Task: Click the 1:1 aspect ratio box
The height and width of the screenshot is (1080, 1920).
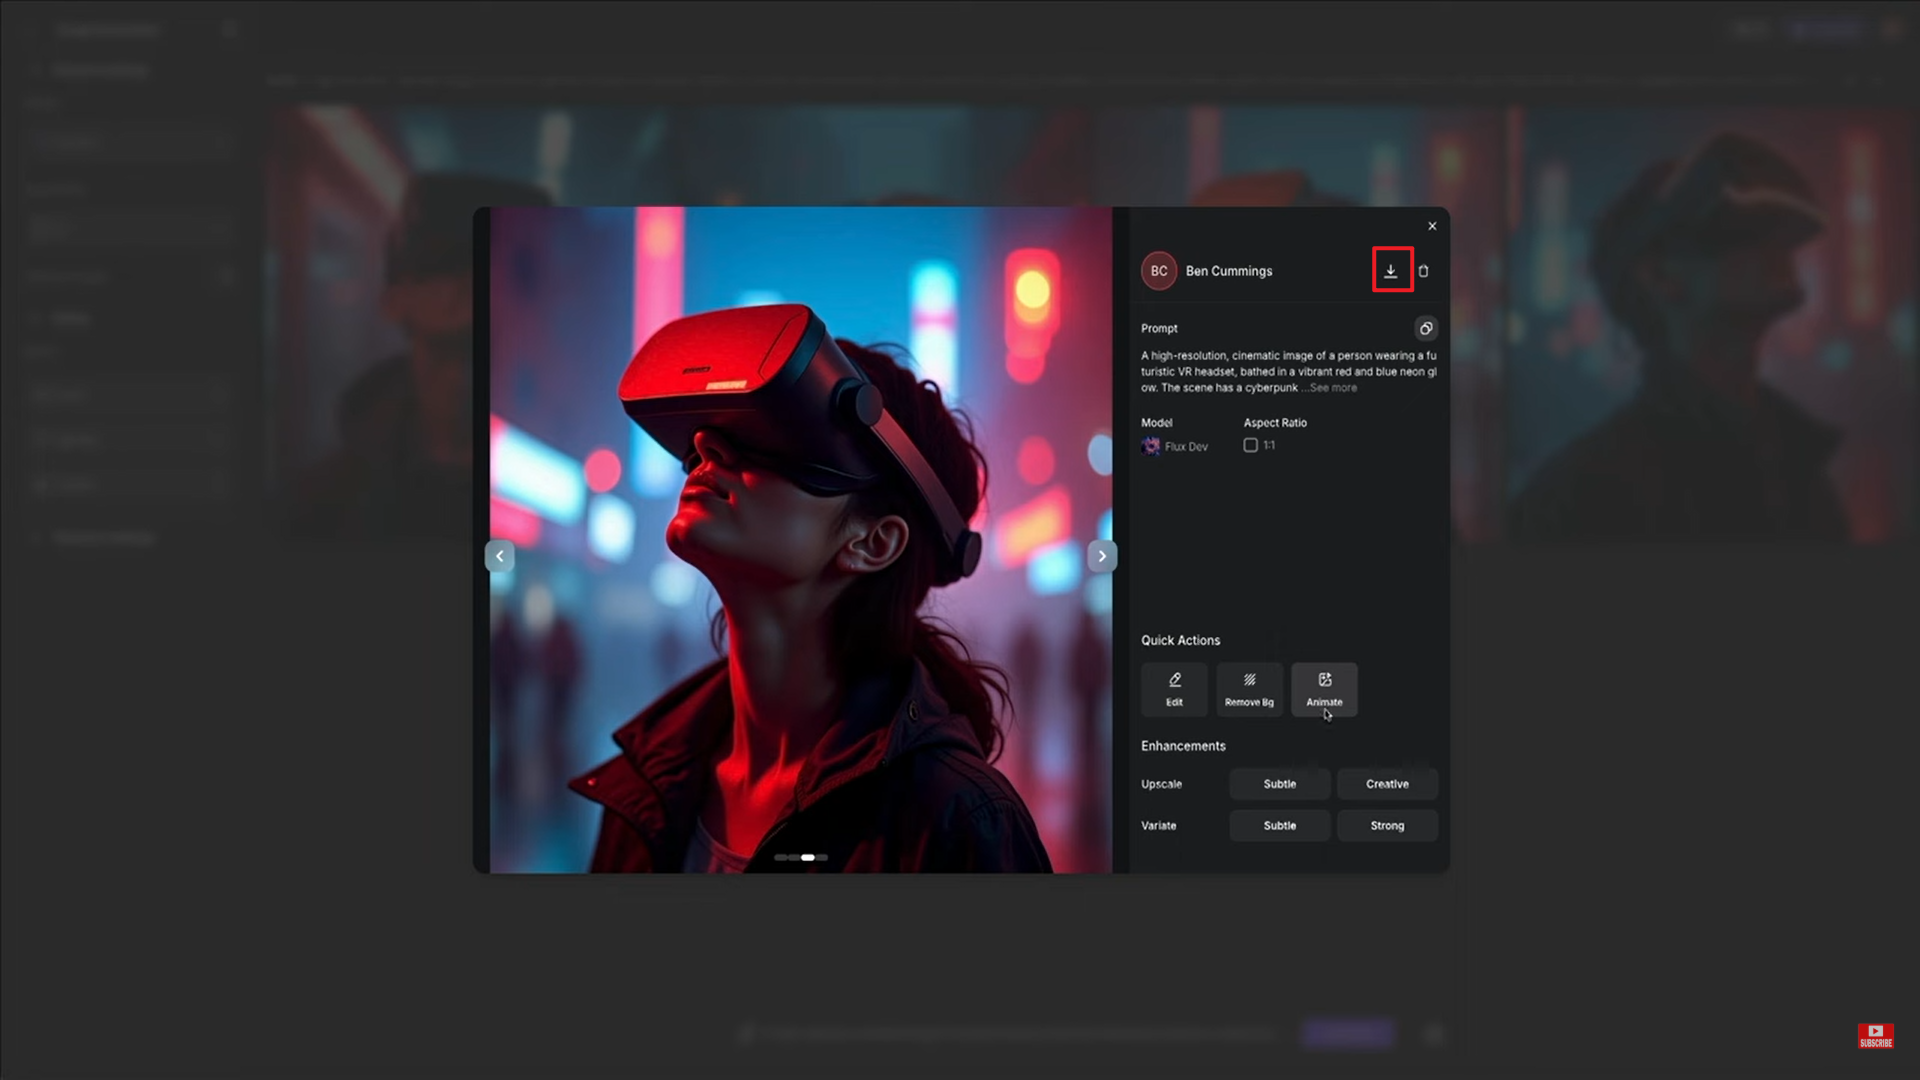Action: click(x=1250, y=445)
